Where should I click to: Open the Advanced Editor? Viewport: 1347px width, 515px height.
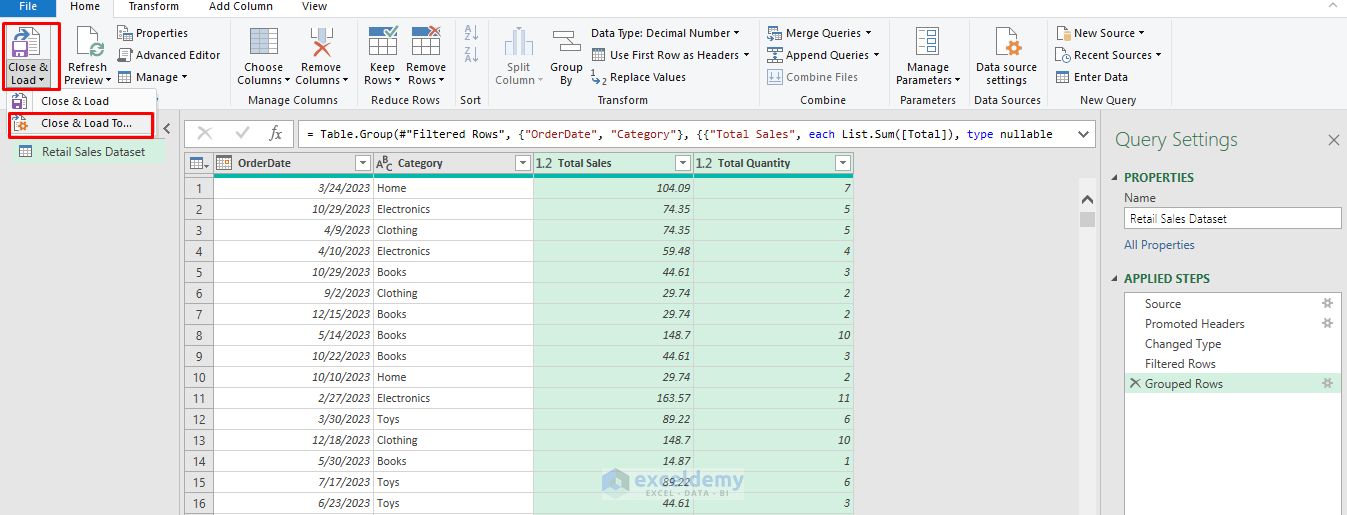click(x=169, y=55)
